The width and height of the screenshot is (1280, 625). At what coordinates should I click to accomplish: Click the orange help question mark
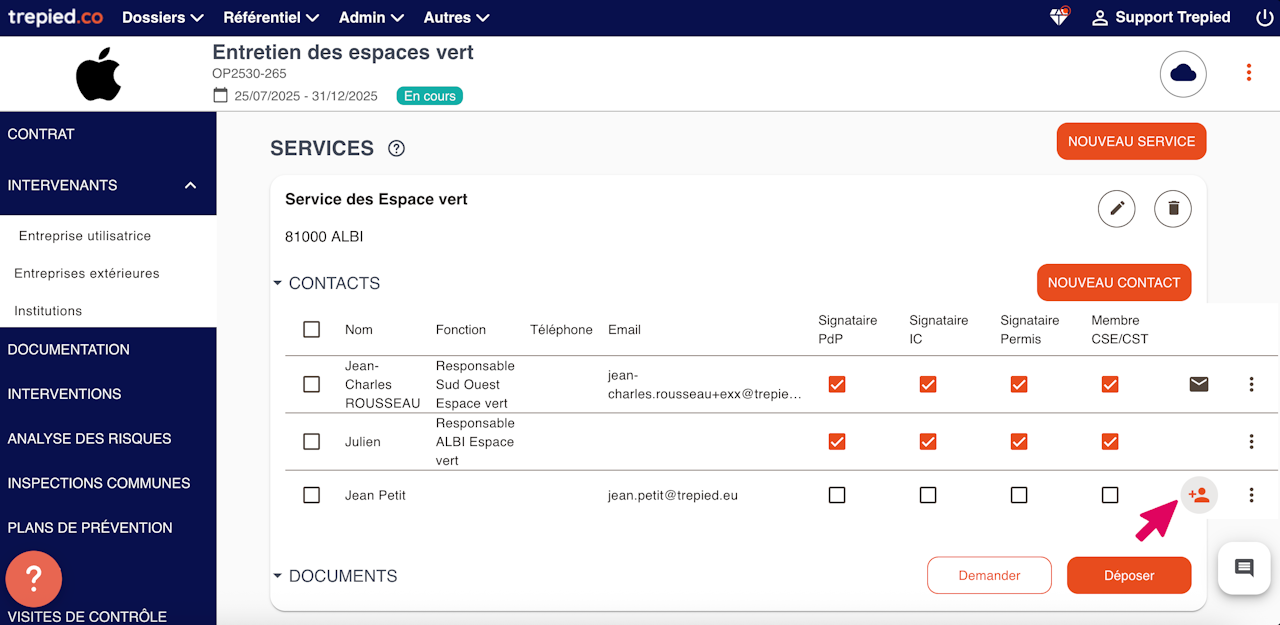coord(34,578)
